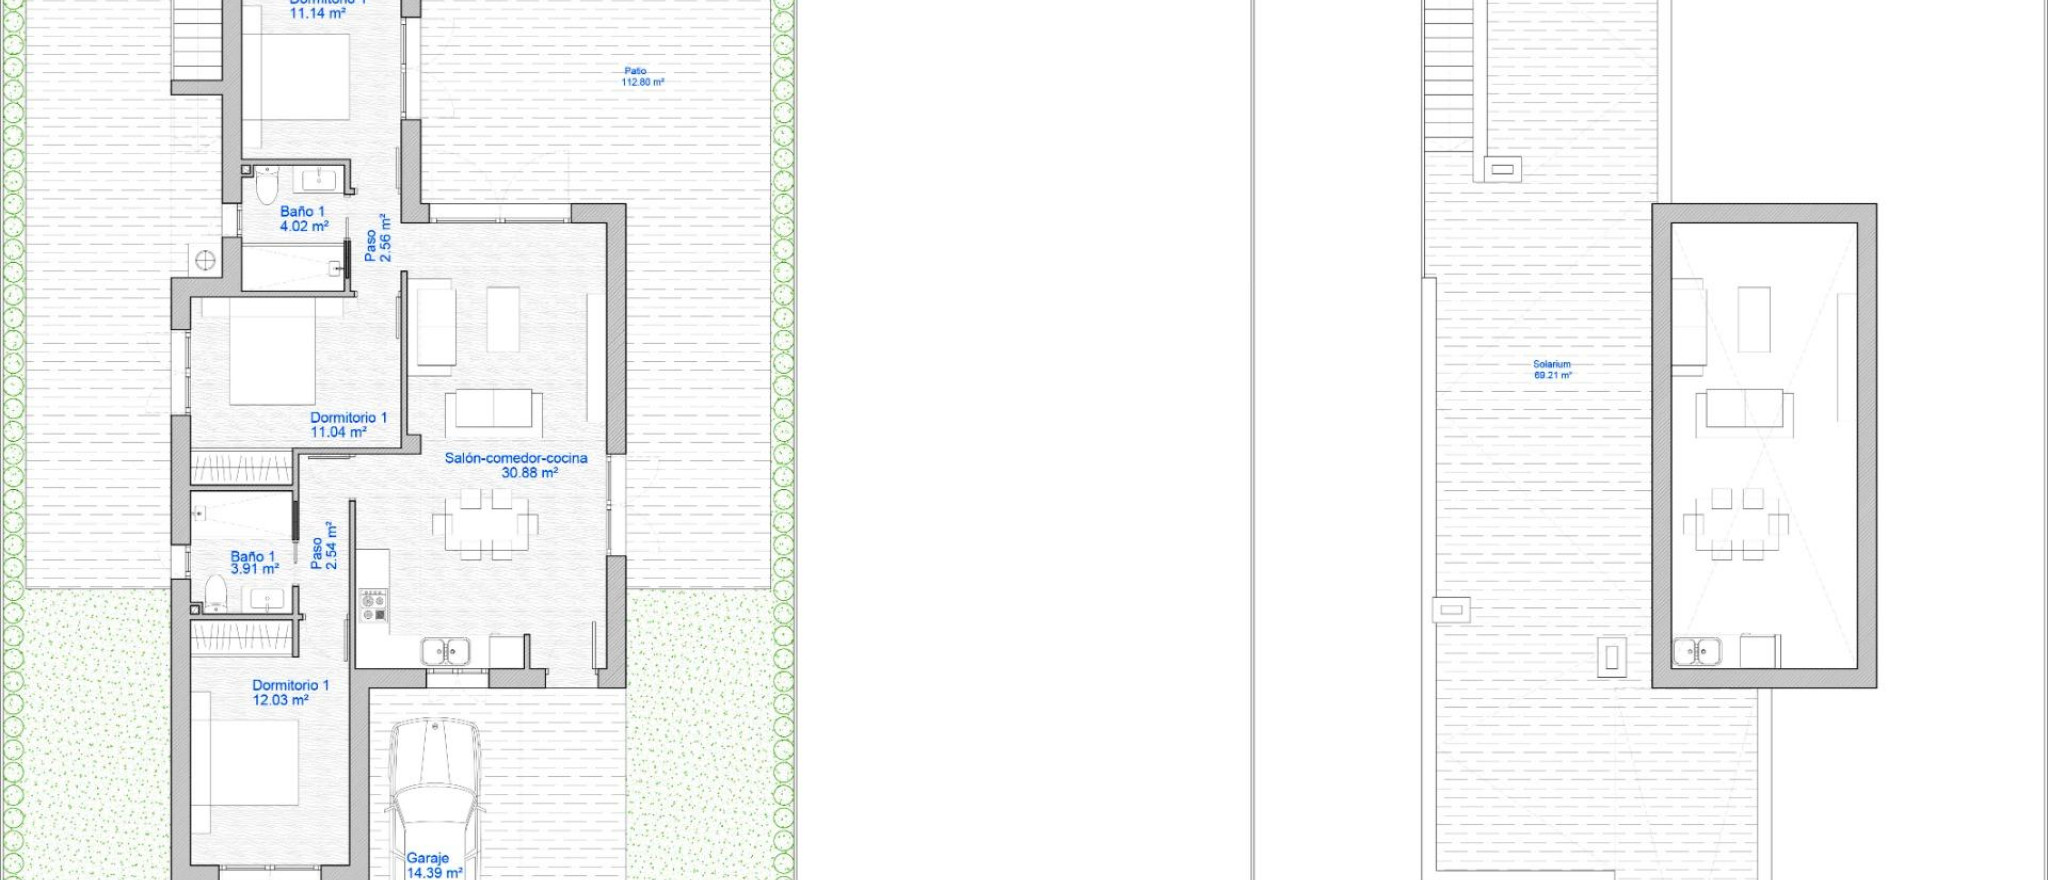Click the wardrobe in the 12.03 m² bedroom
This screenshot has height=880, width=2048.
point(241,638)
